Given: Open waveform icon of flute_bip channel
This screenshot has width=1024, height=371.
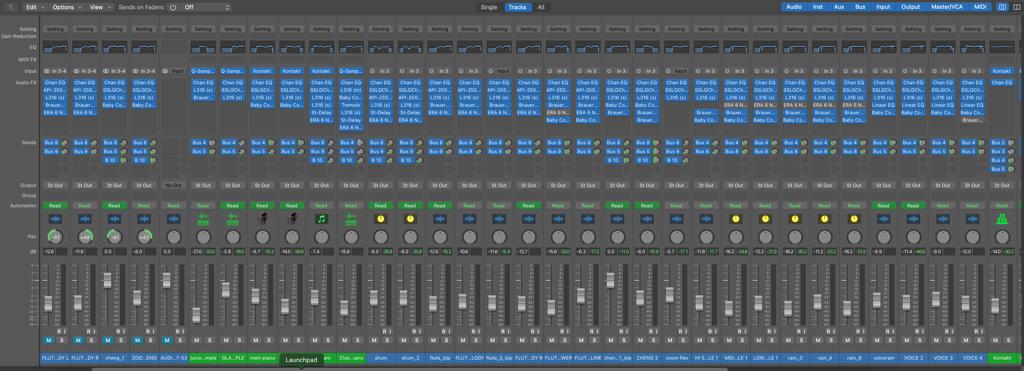Looking at the screenshot, I should [440, 219].
